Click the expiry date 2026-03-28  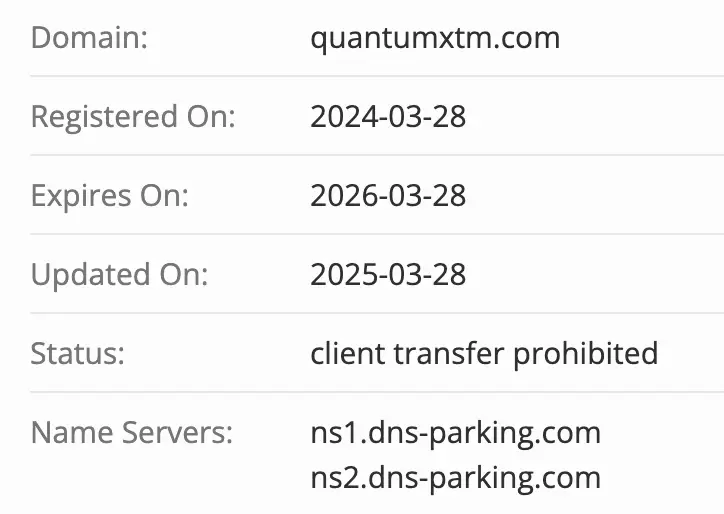[388, 195]
